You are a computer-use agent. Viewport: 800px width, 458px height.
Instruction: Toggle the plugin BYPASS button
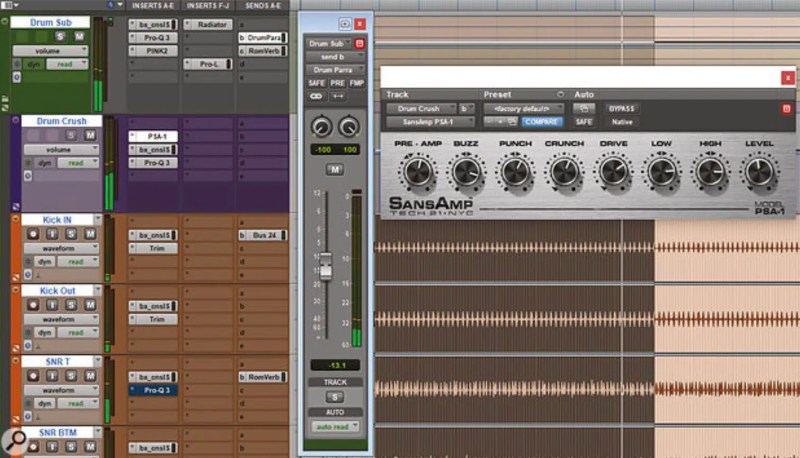pyautogui.click(x=621, y=109)
